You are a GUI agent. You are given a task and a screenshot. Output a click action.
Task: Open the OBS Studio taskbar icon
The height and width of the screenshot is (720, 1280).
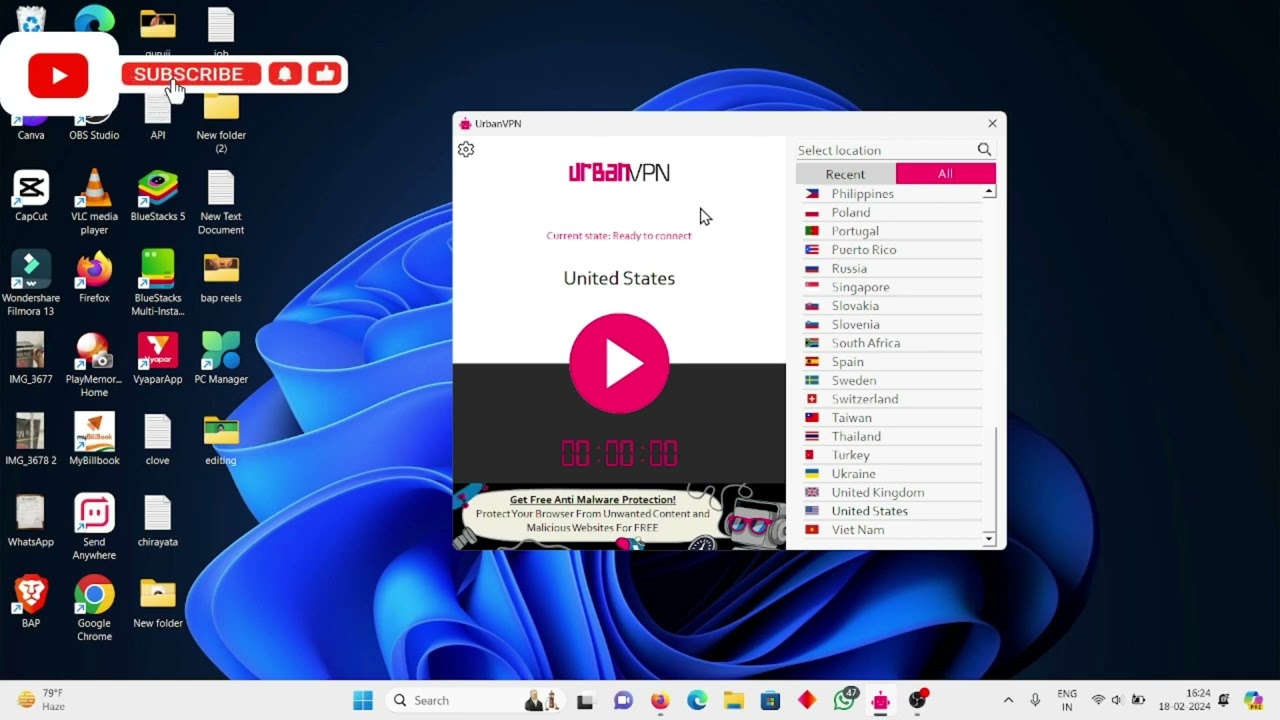(x=918, y=700)
